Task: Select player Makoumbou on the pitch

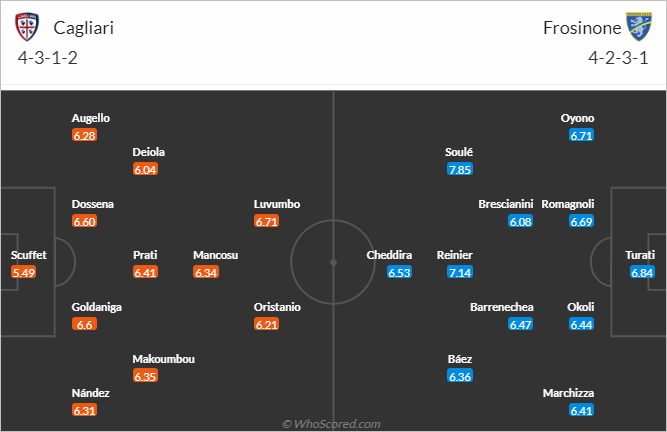Action: pos(163,359)
